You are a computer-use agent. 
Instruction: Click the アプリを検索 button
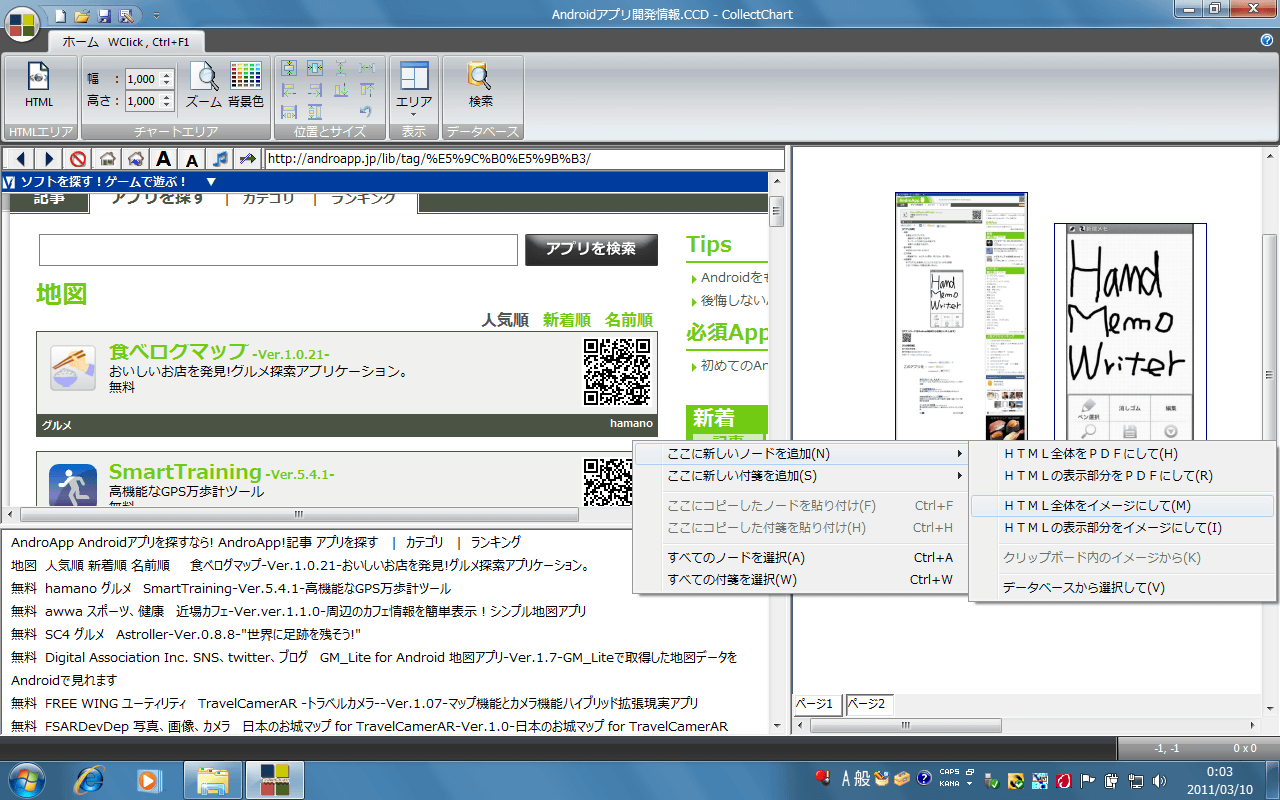[x=591, y=249]
